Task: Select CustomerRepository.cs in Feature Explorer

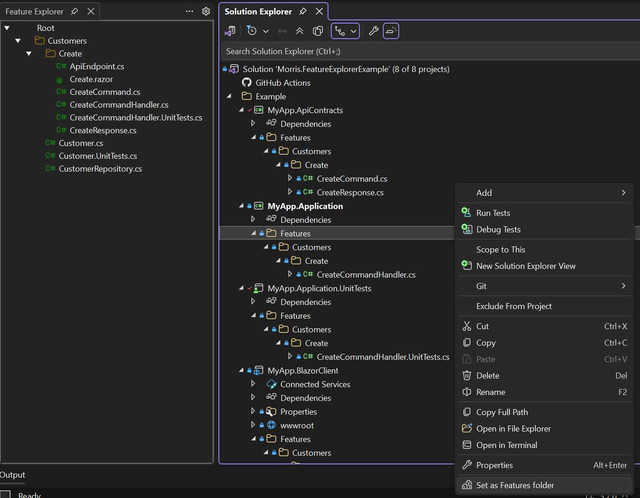Action: (x=100, y=169)
